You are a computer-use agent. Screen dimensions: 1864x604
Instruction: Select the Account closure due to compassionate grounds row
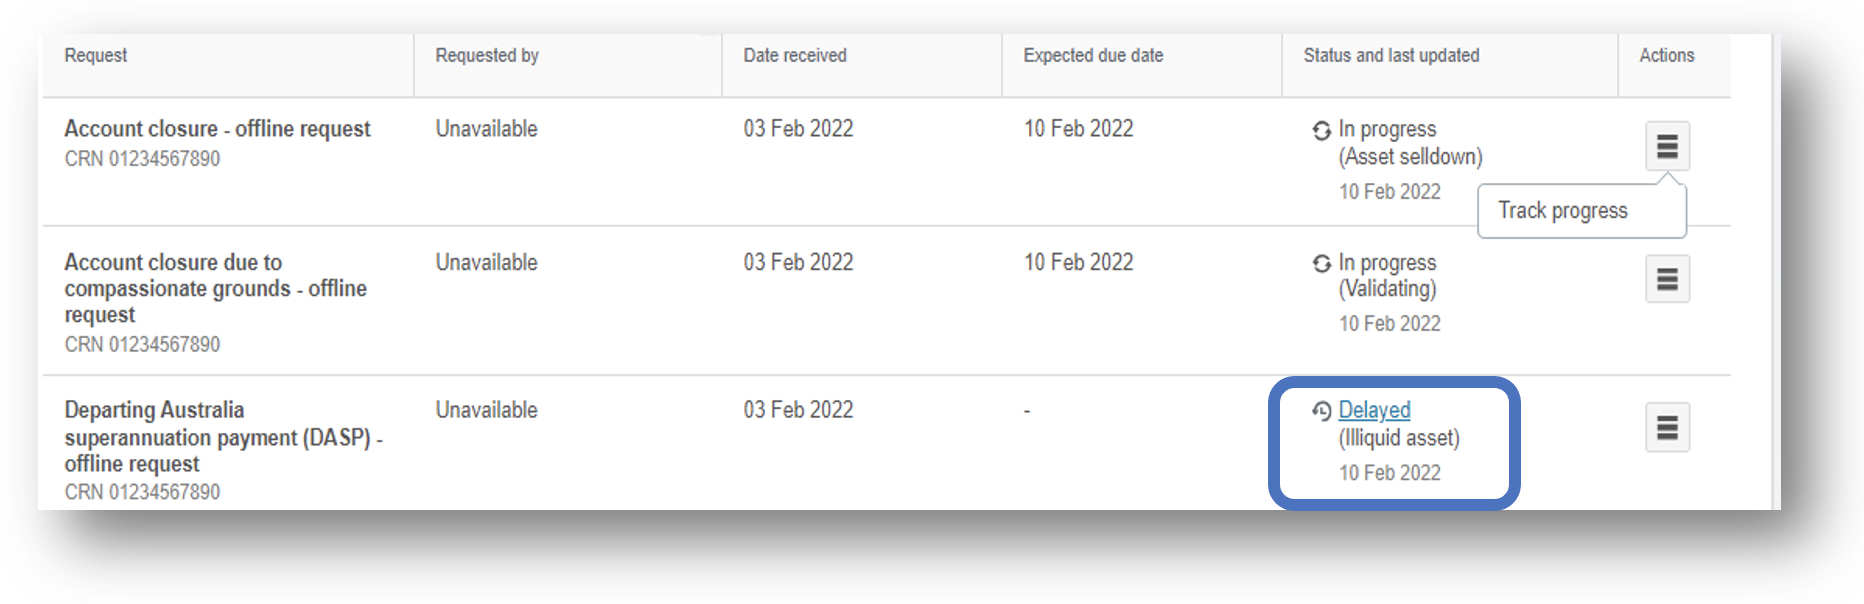(x=886, y=301)
